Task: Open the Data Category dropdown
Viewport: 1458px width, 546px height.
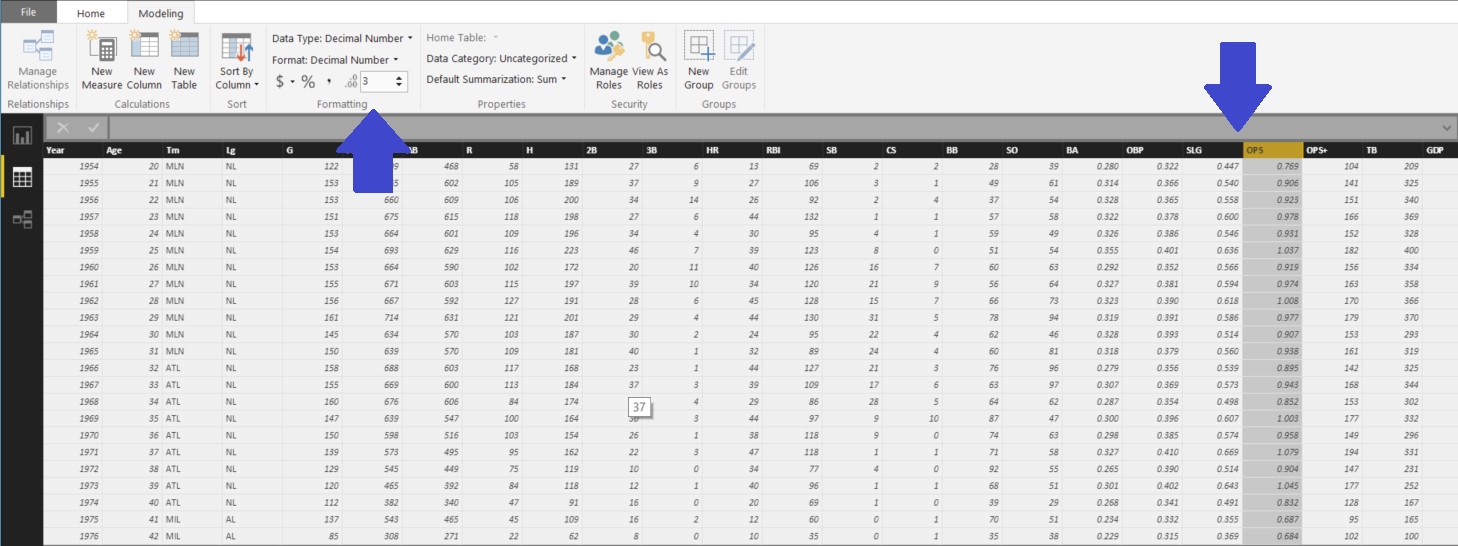Action: click(501, 59)
